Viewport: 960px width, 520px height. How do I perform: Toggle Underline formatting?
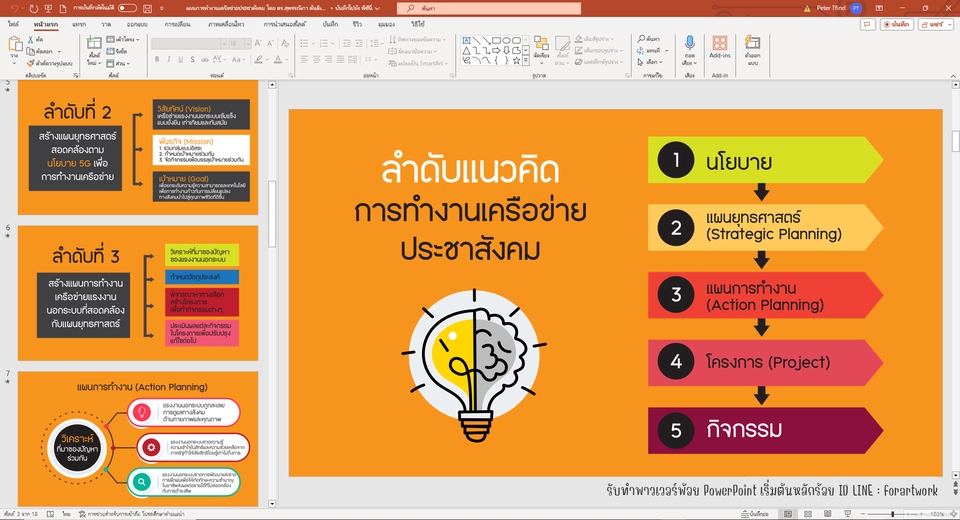click(181, 59)
